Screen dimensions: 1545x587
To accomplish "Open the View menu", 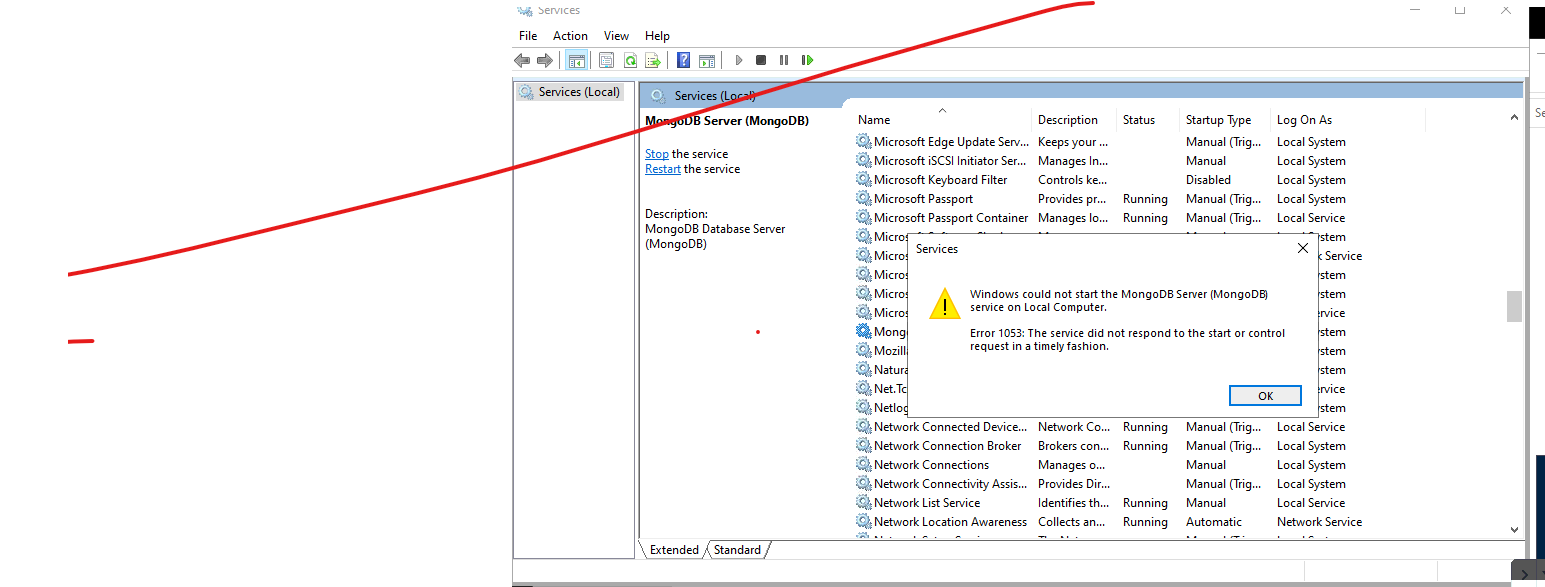I will 616,36.
